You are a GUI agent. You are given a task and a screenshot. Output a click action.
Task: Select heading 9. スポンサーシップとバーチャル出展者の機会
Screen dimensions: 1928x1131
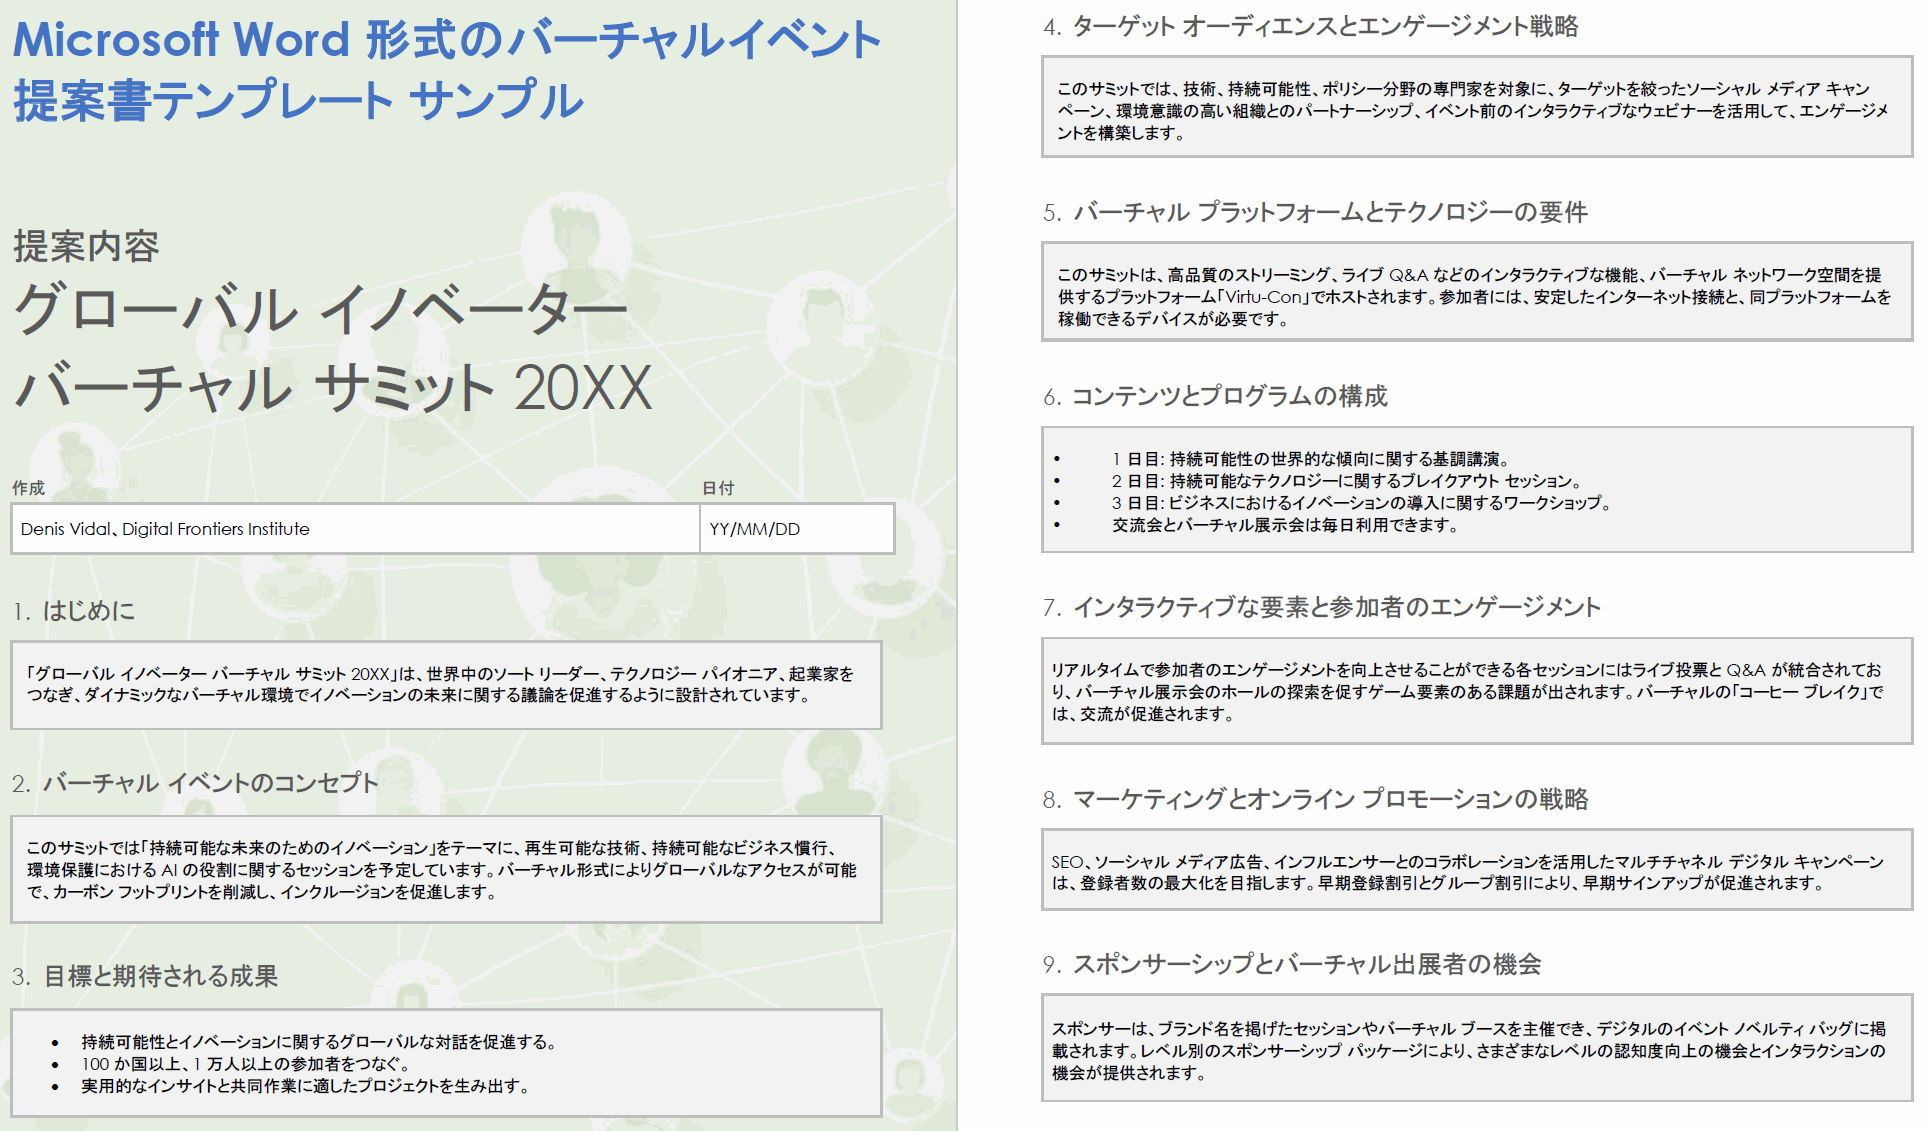pos(1295,966)
